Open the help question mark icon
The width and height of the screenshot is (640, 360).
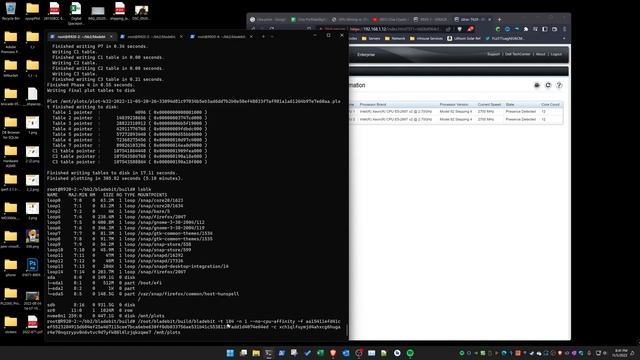coord(559,85)
